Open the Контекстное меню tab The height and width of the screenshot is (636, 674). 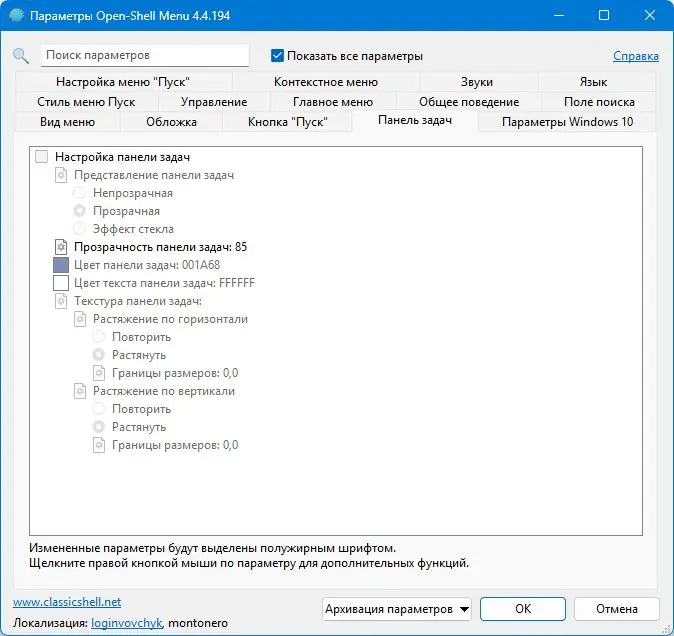326,82
